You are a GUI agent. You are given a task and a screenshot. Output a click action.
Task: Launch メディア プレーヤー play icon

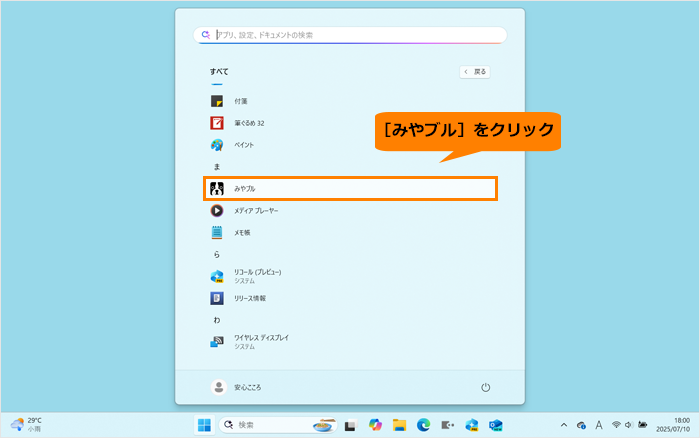point(217,210)
